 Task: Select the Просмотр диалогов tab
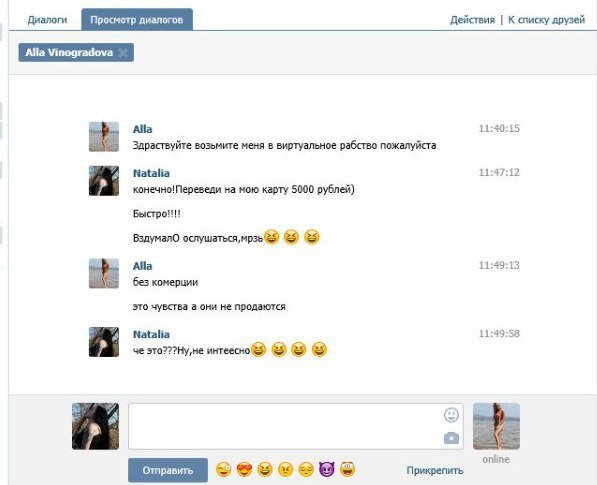coord(137,19)
